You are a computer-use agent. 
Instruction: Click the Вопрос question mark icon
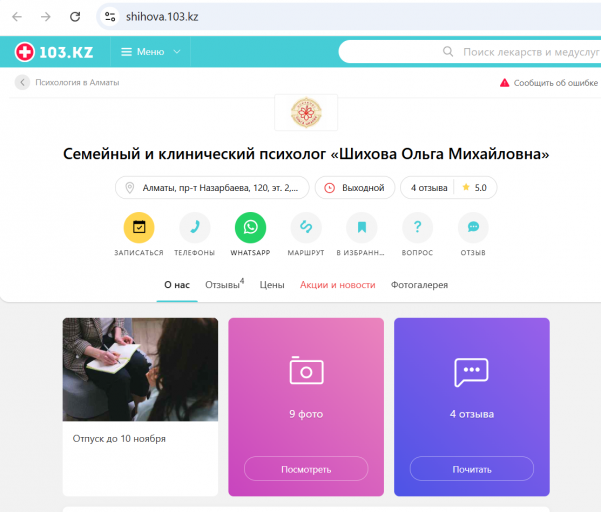(x=417, y=227)
